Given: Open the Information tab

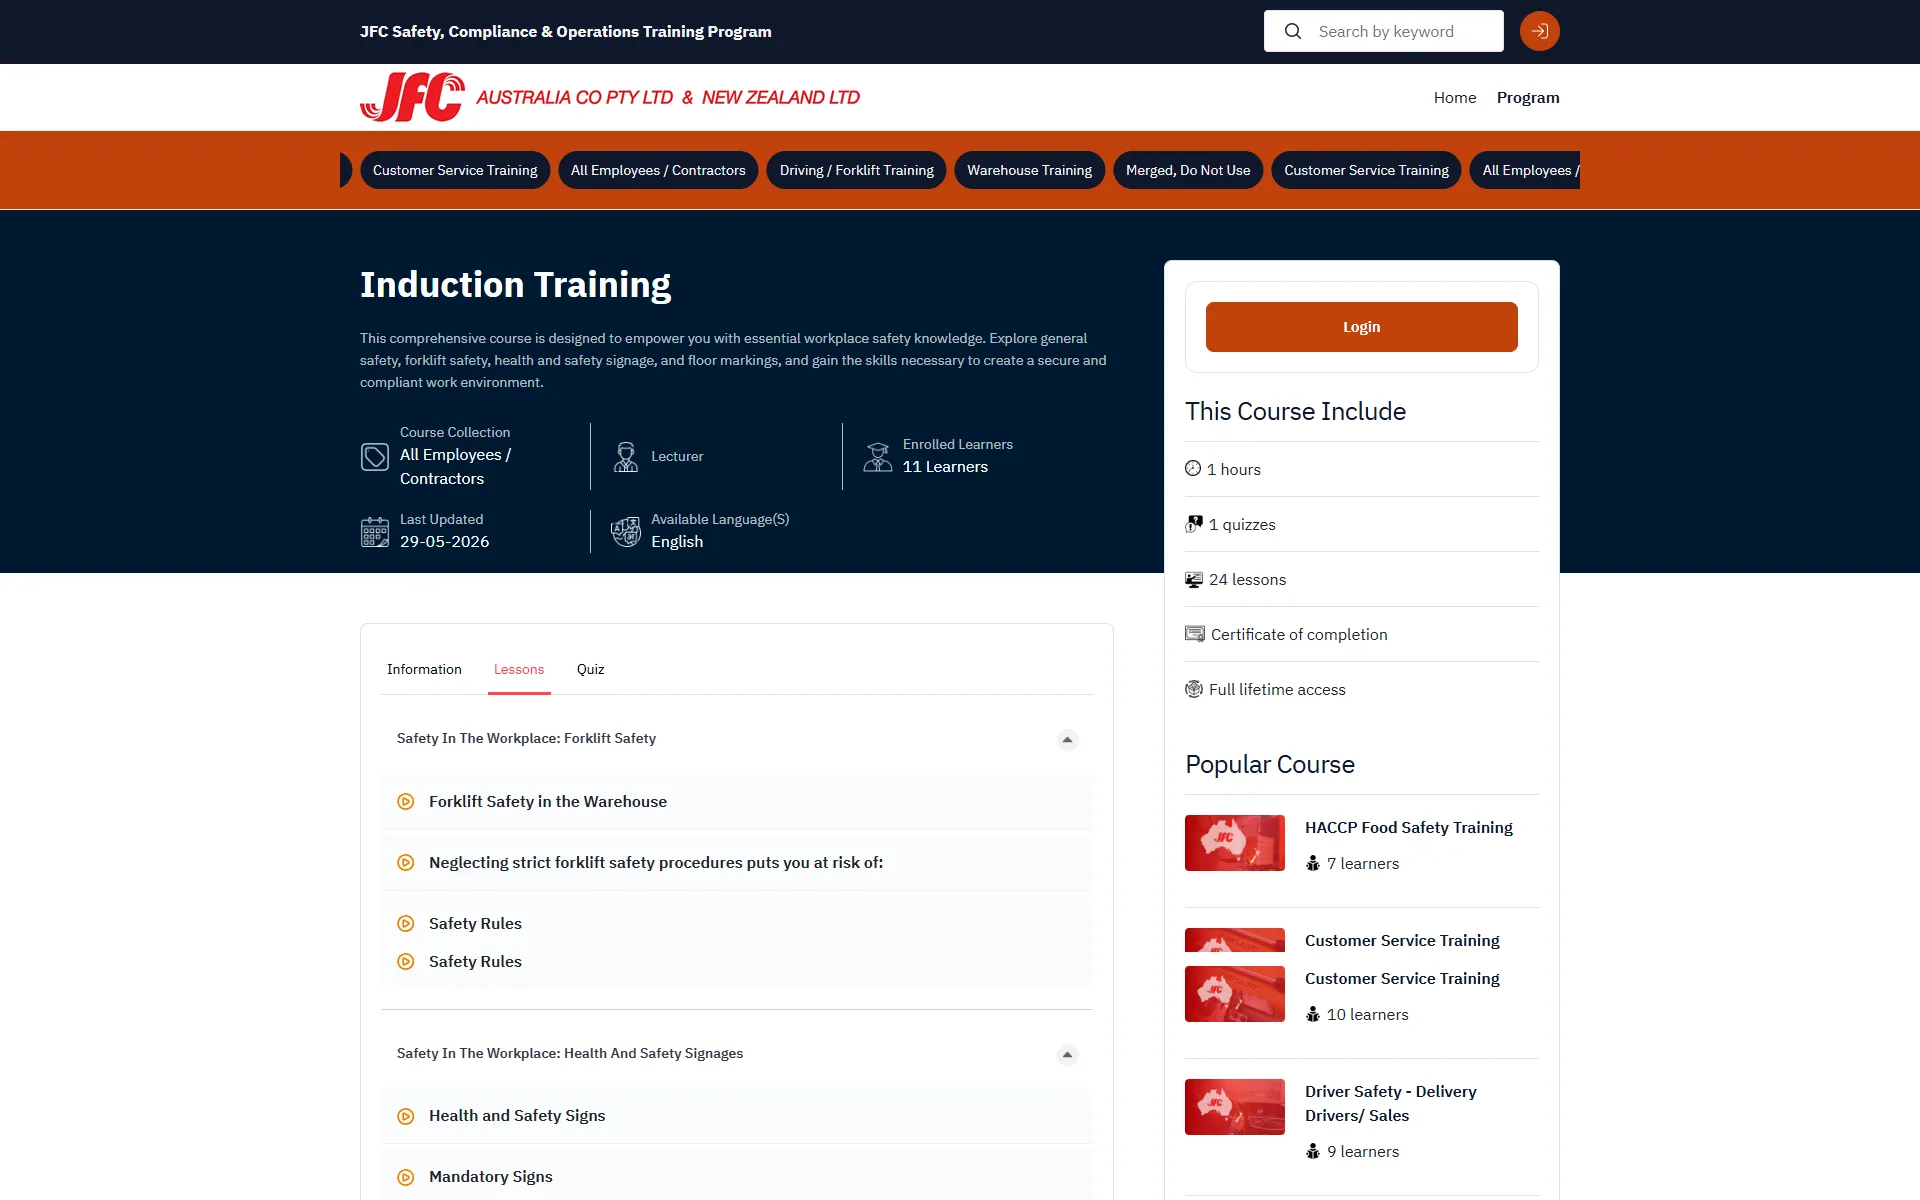Looking at the screenshot, I should click(x=424, y=669).
